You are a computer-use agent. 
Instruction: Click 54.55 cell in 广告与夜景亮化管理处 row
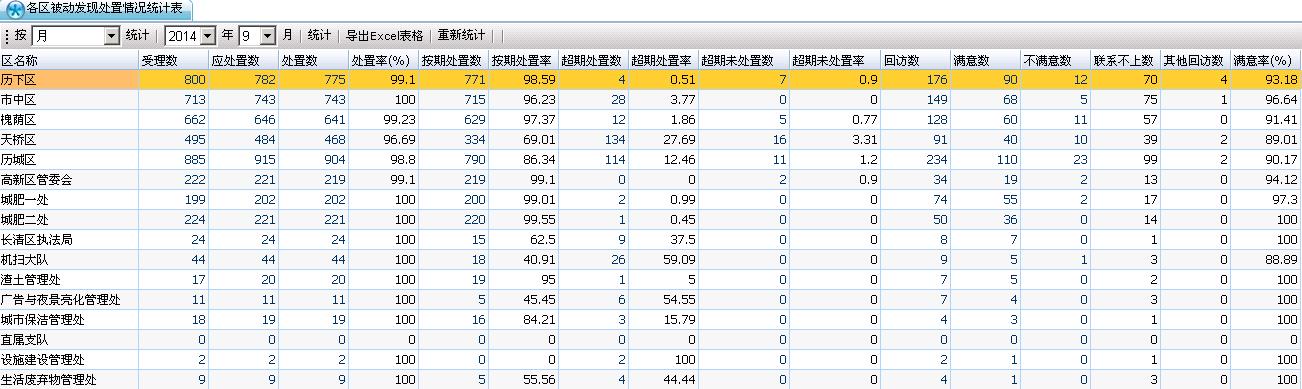pyautogui.click(x=663, y=300)
